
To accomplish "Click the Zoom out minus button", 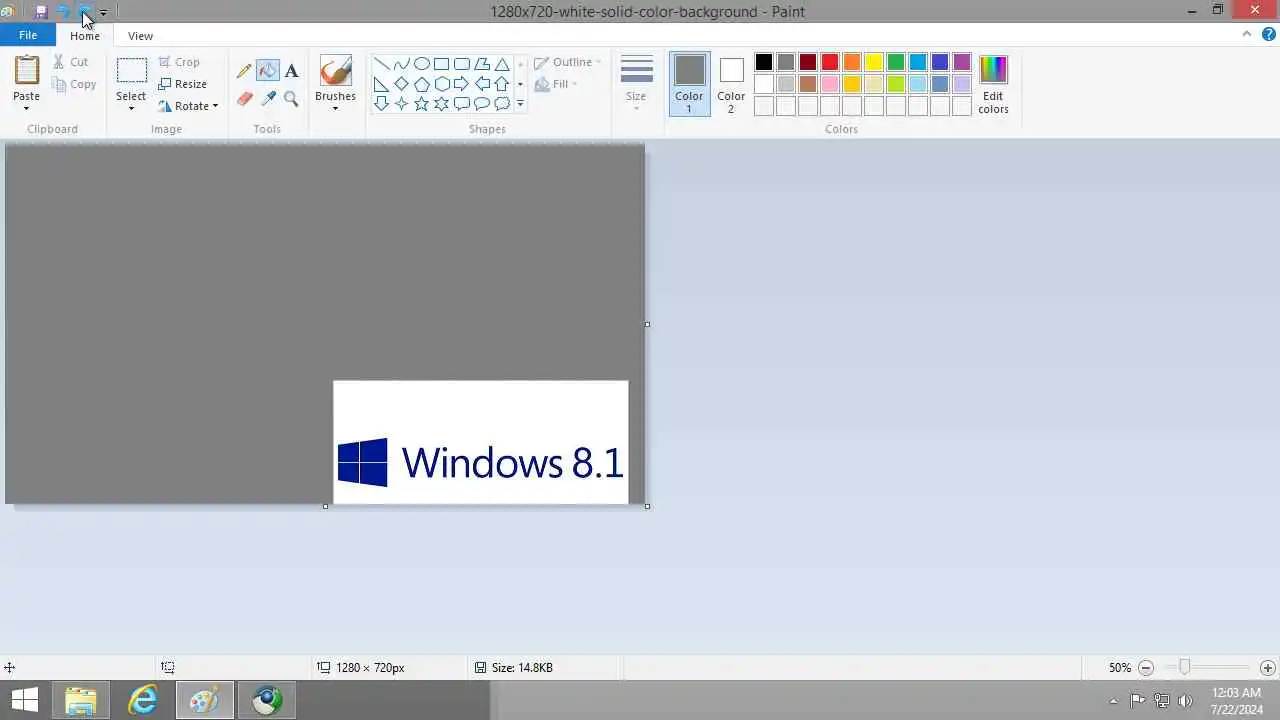I will 1146,667.
